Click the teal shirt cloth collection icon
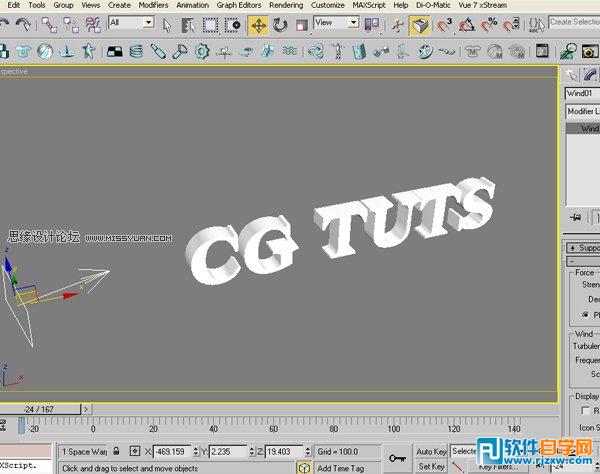 23,51
